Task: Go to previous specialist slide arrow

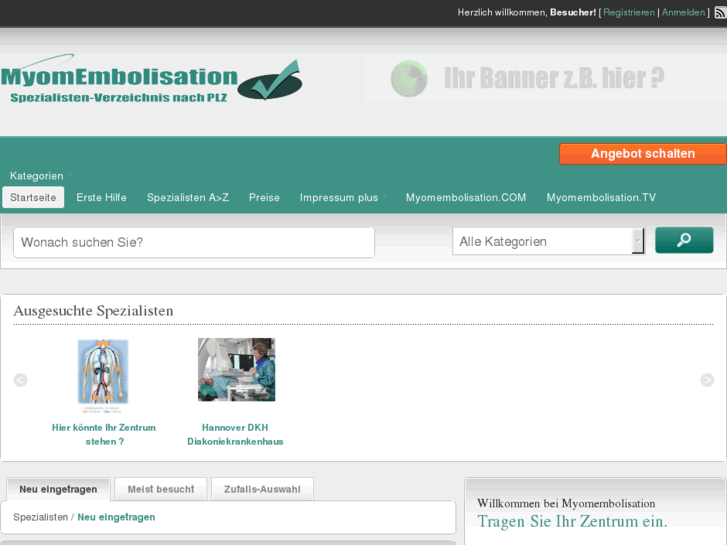Action: point(20,380)
